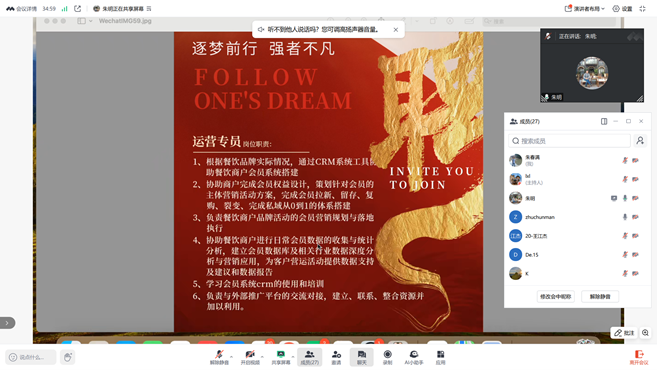Click camera icon in De.15 row
The width and height of the screenshot is (657, 370).
pos(636,254)
